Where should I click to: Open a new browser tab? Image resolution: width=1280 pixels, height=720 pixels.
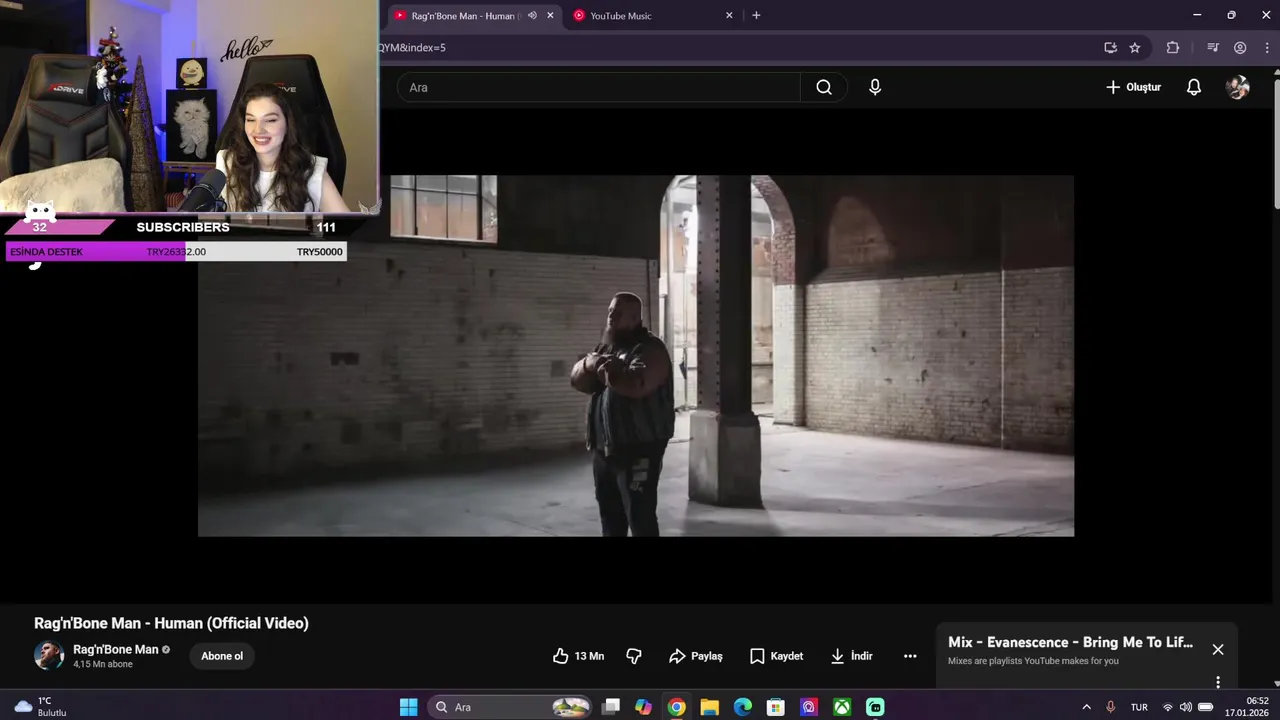coord(756,16)
